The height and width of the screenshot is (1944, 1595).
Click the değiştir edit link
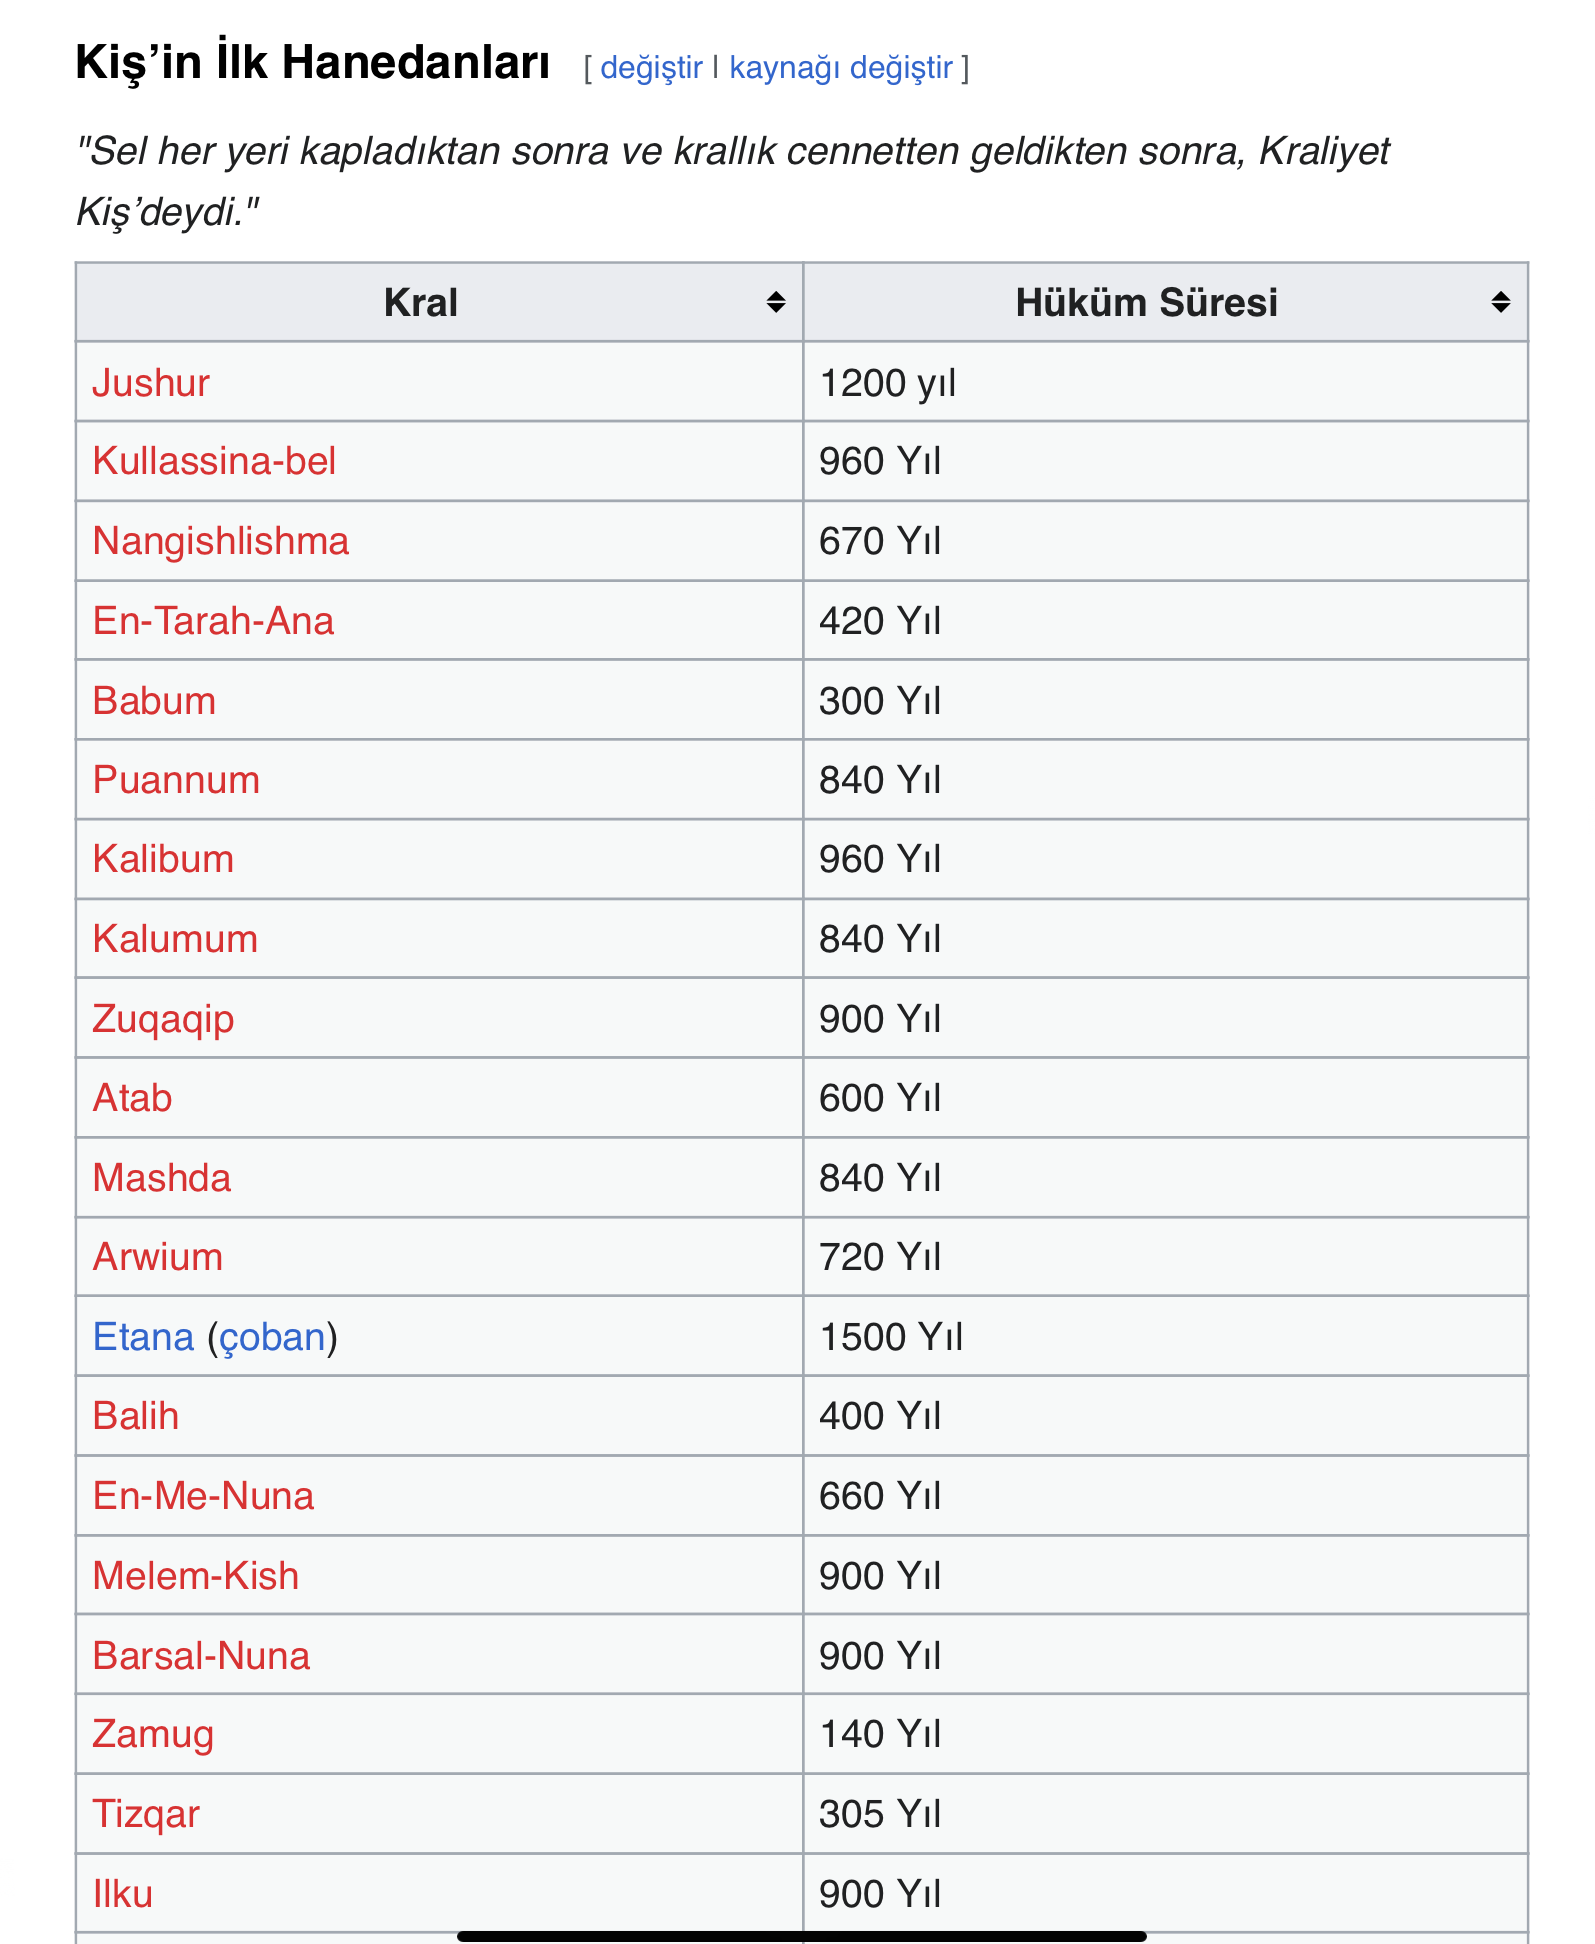(x=651, y=67)
